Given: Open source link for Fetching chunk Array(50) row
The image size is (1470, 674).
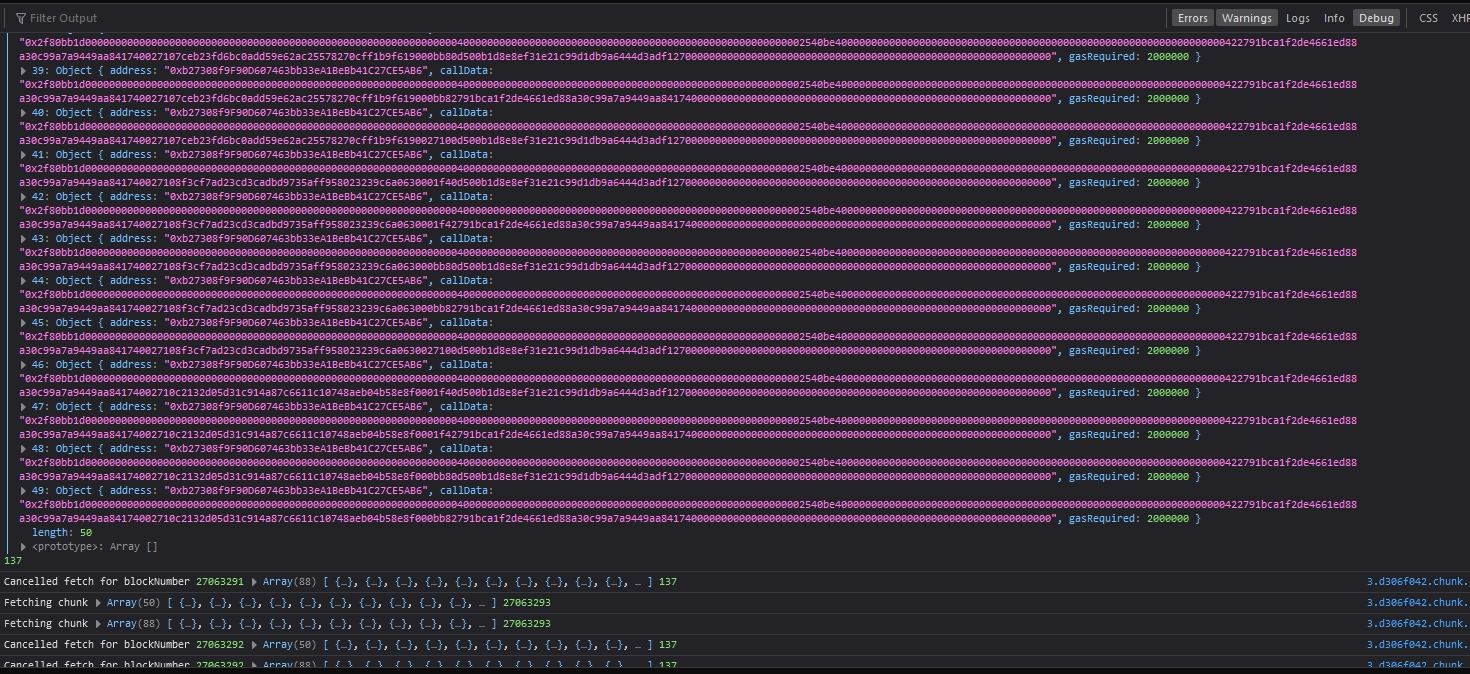Looking at the screenshot, I should click(1418, 603).
